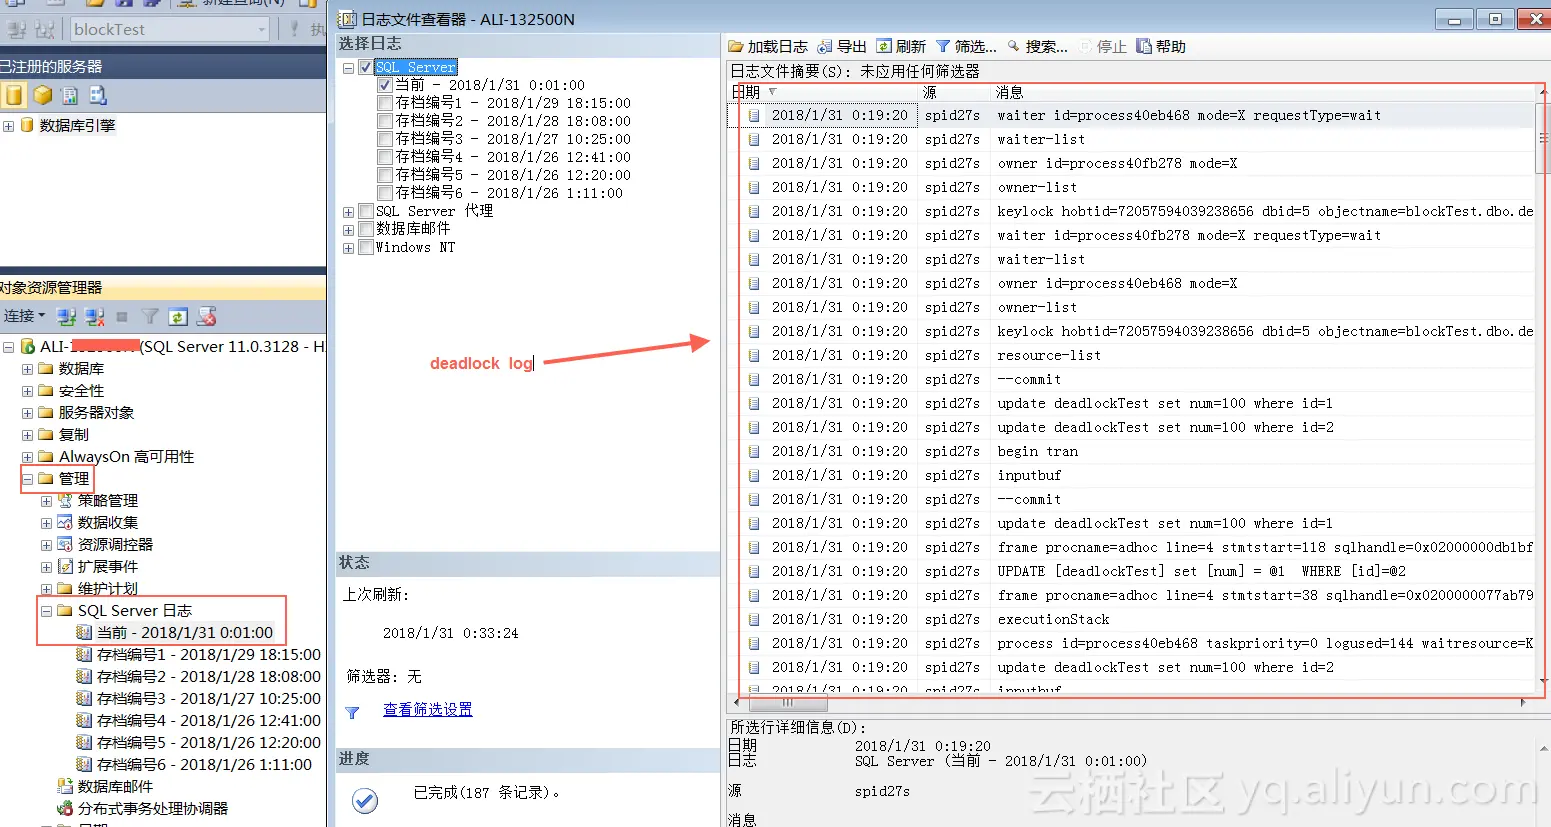Expand the 数据库引擎 node in Registered Servers
The height and width of the screenshot is (827, 1551).
pos(8,126)
